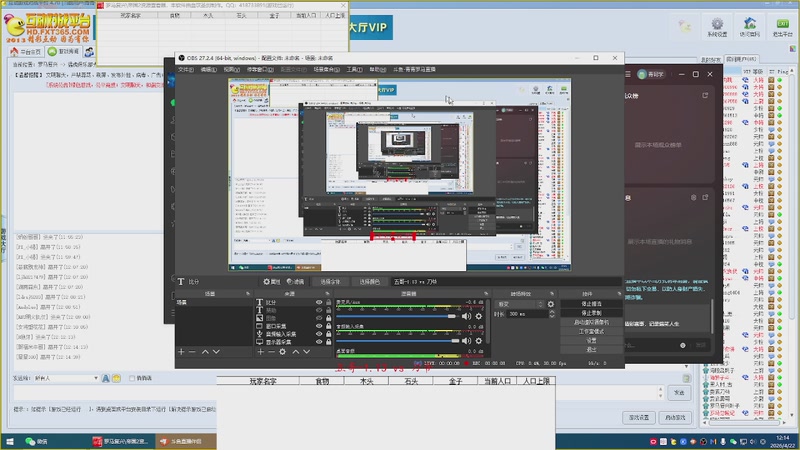The width and height of the screenshot is (800, 450).
Task: Enable the 悄悄话 whisper checkbox
Action: pos(132,378)
